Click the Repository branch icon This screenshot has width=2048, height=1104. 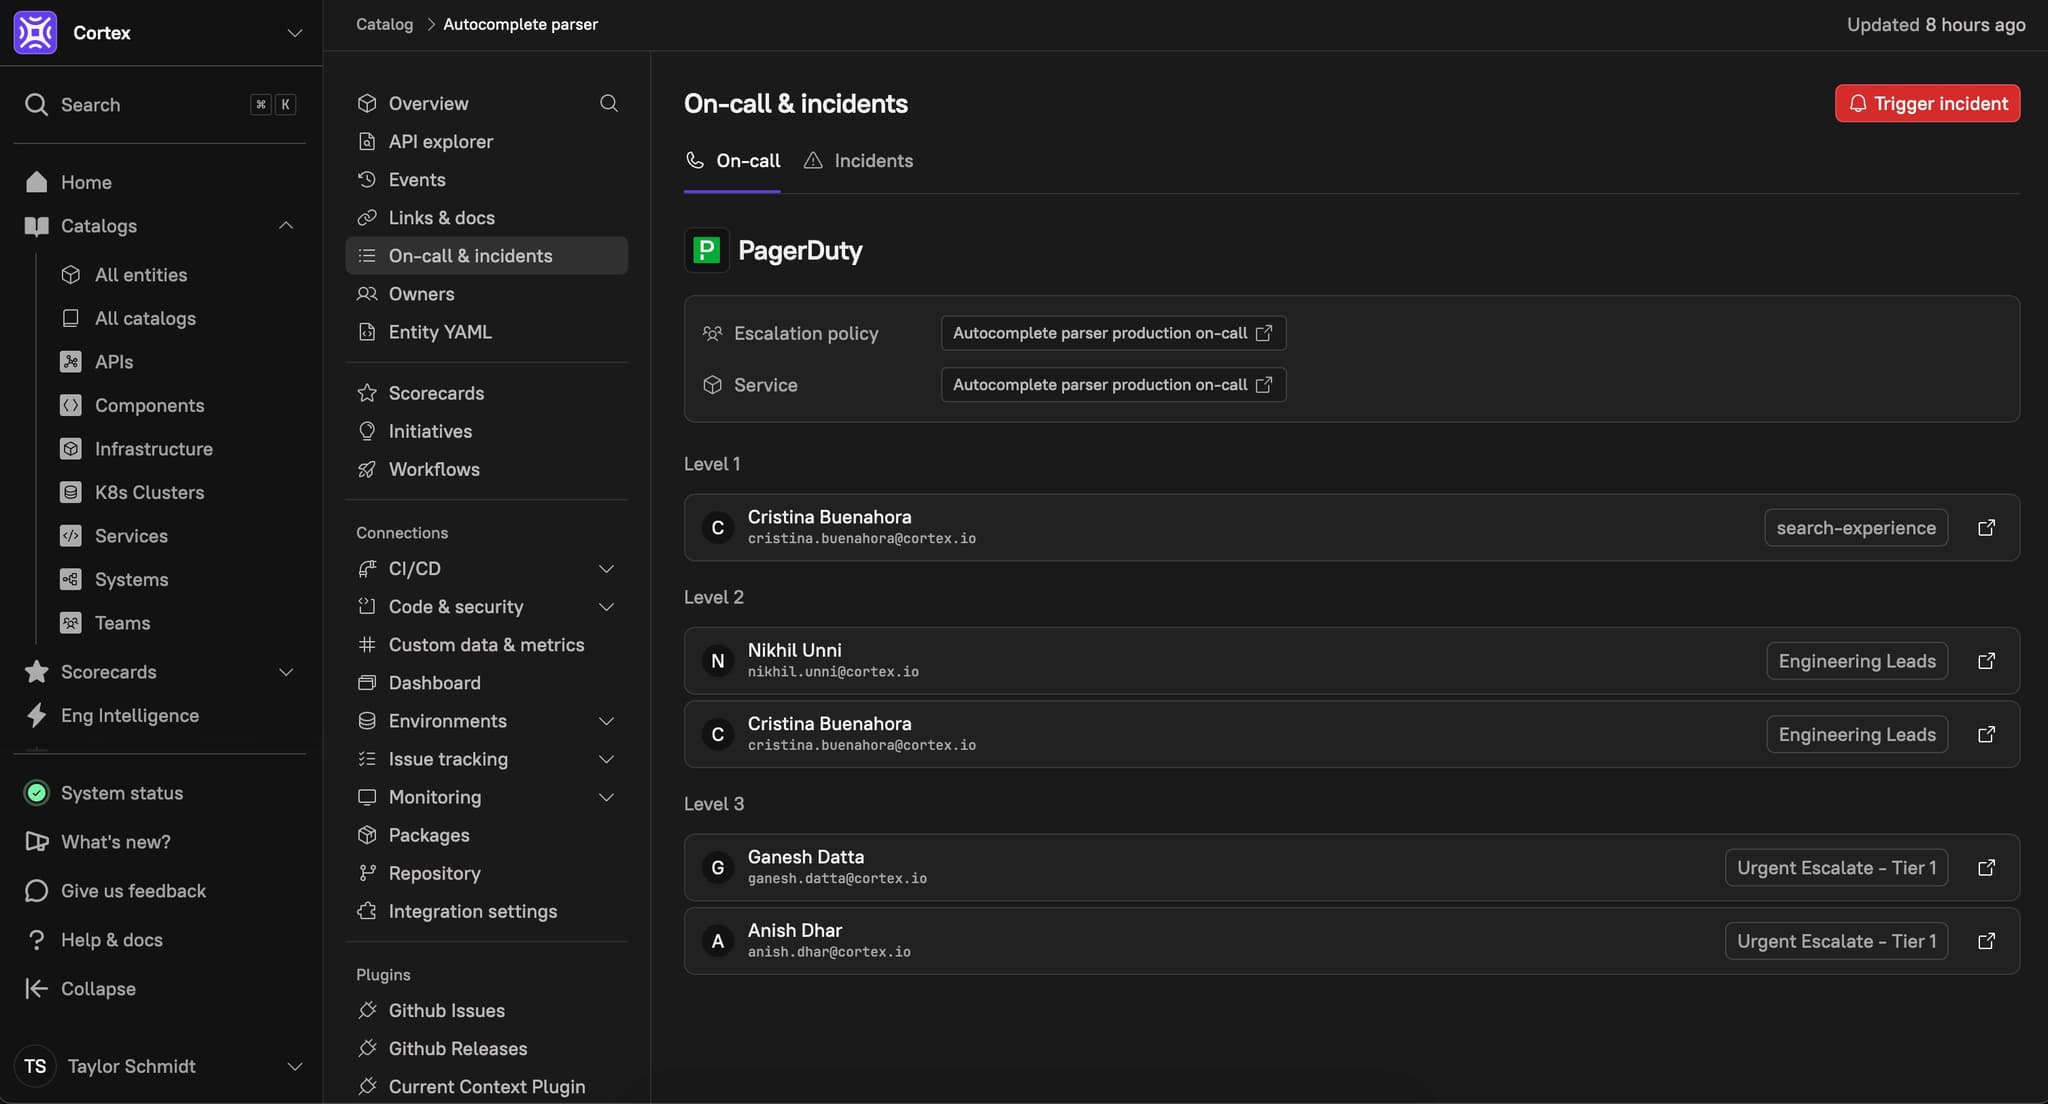click(367, 873)
